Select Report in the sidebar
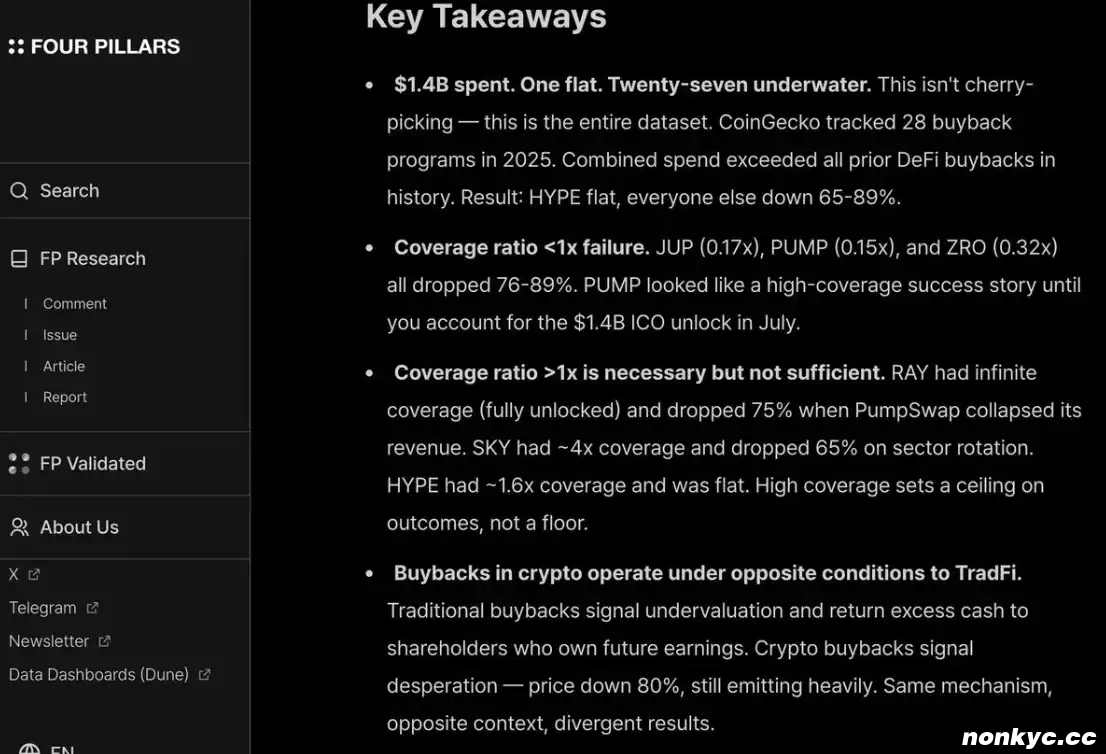 [65, 397]
